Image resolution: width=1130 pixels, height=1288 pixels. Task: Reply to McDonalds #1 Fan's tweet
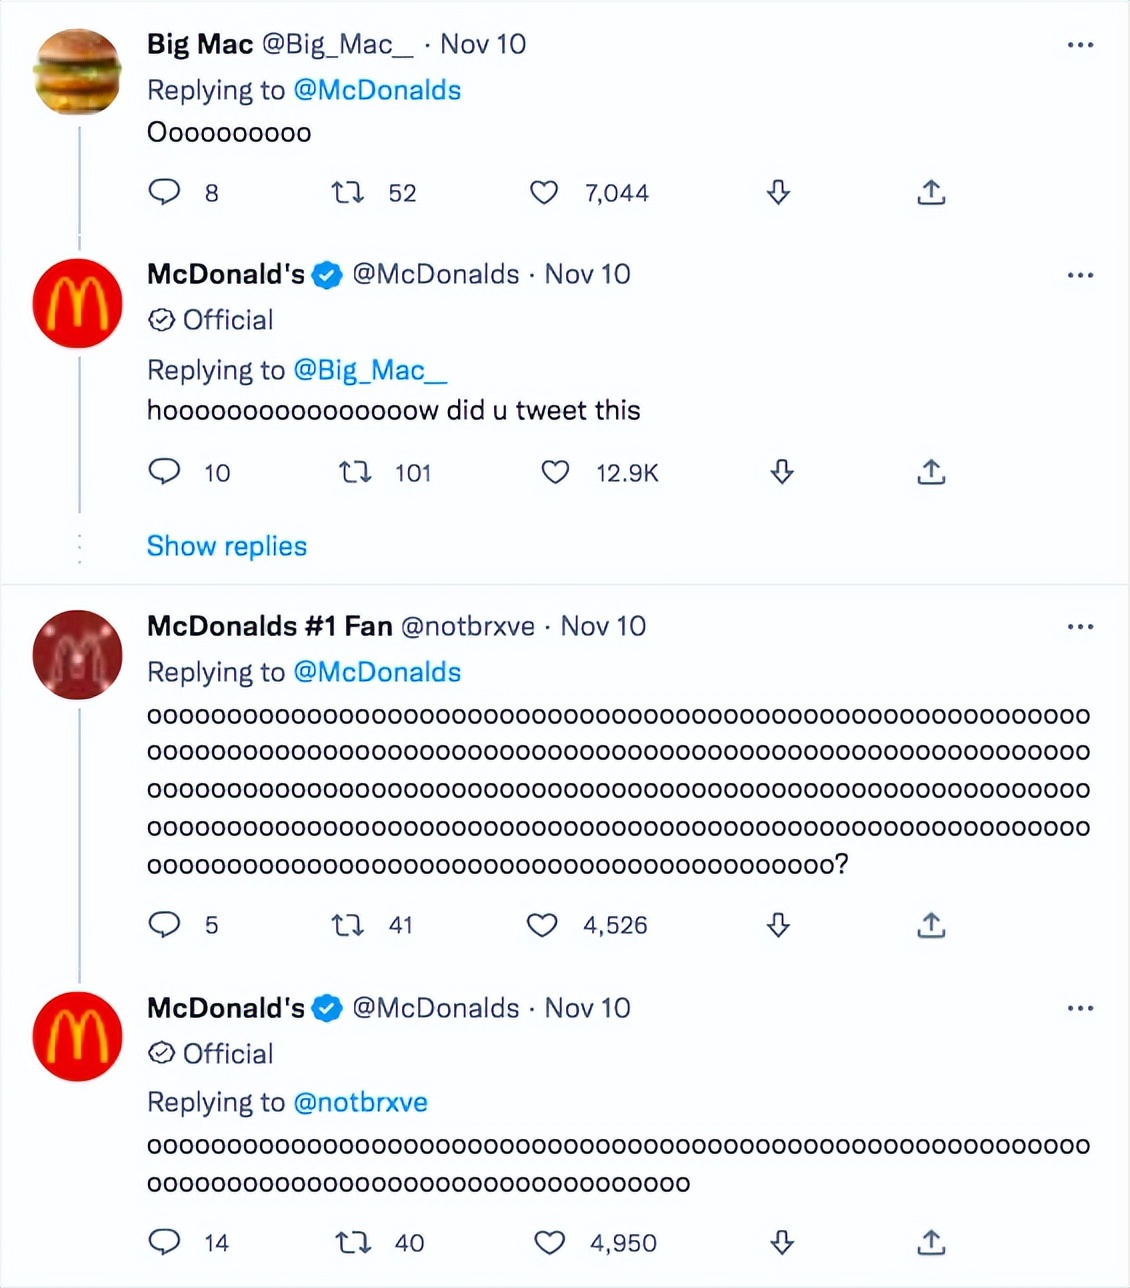pos(164,925)
